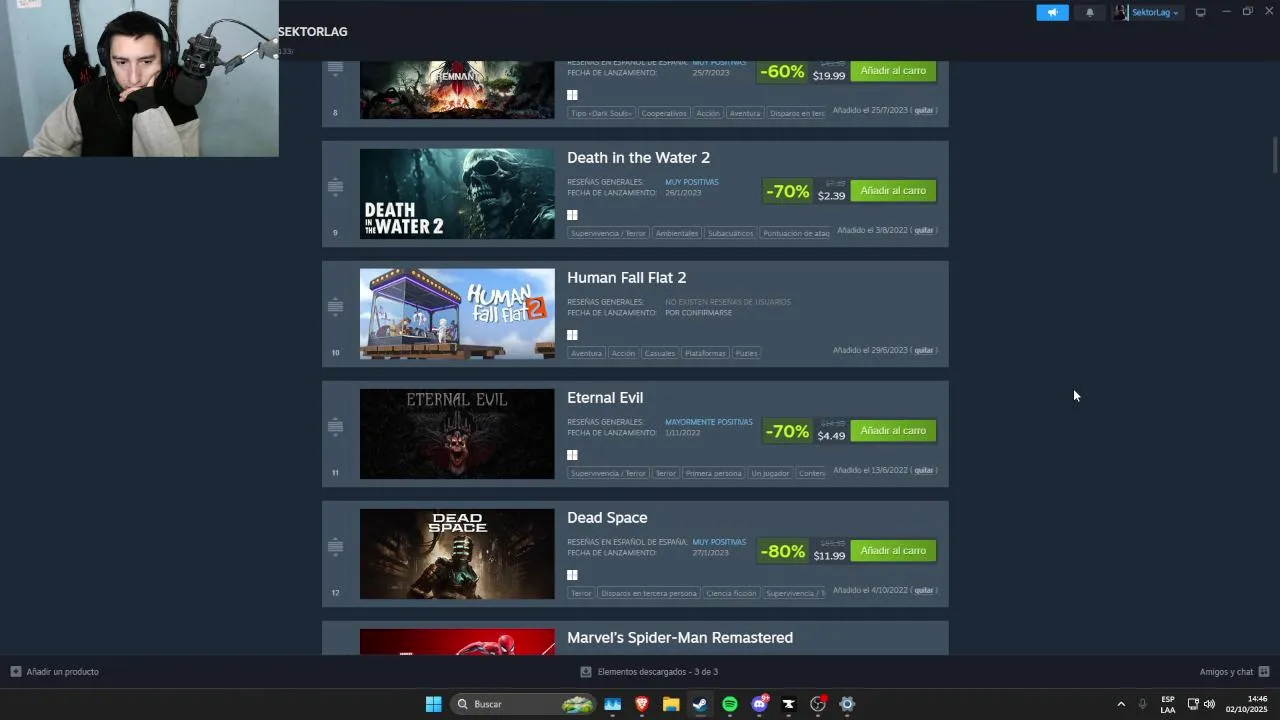
Task: Open Steam announcements megaphone button
Action: (1052, 12)
